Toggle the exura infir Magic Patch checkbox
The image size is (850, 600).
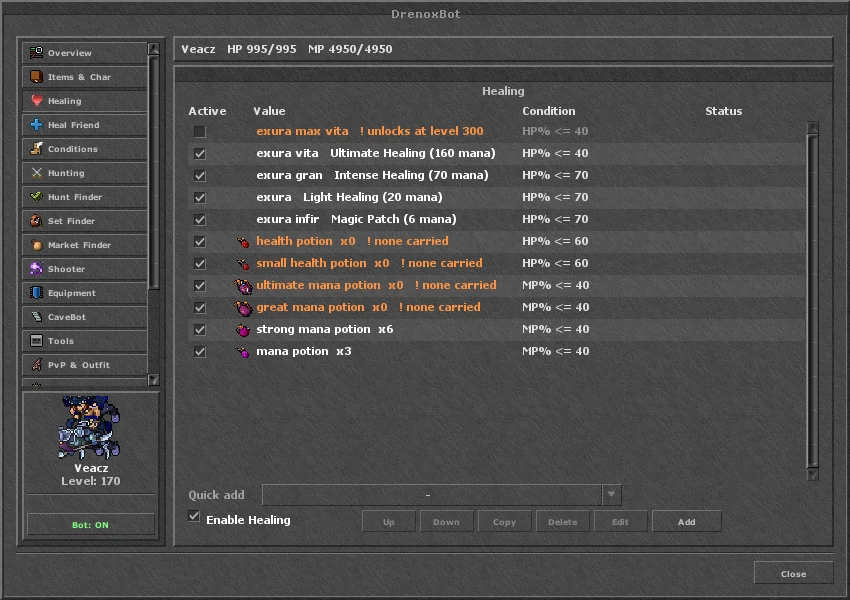click(x=199, y=220)
